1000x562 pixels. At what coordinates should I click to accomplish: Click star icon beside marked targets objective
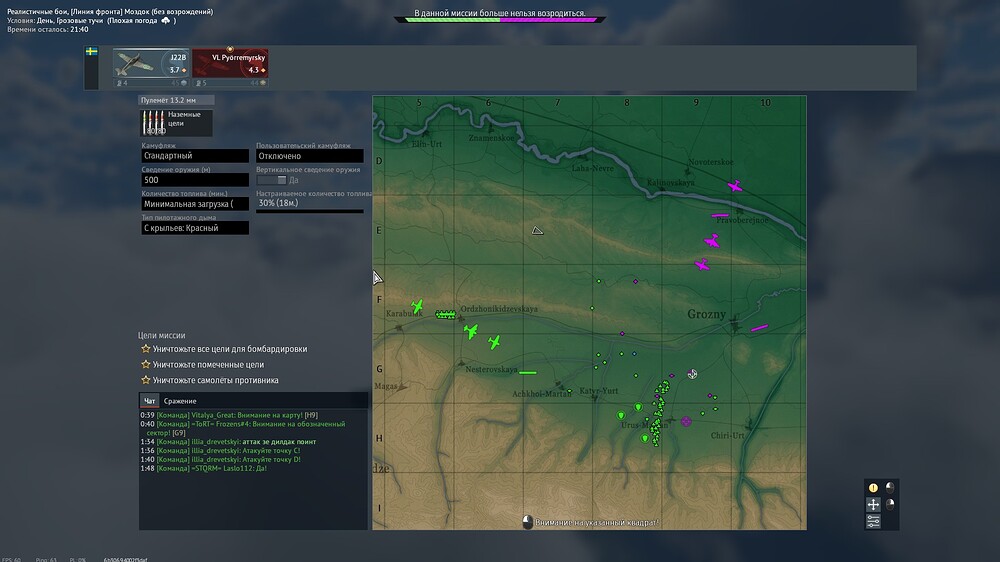145,364
